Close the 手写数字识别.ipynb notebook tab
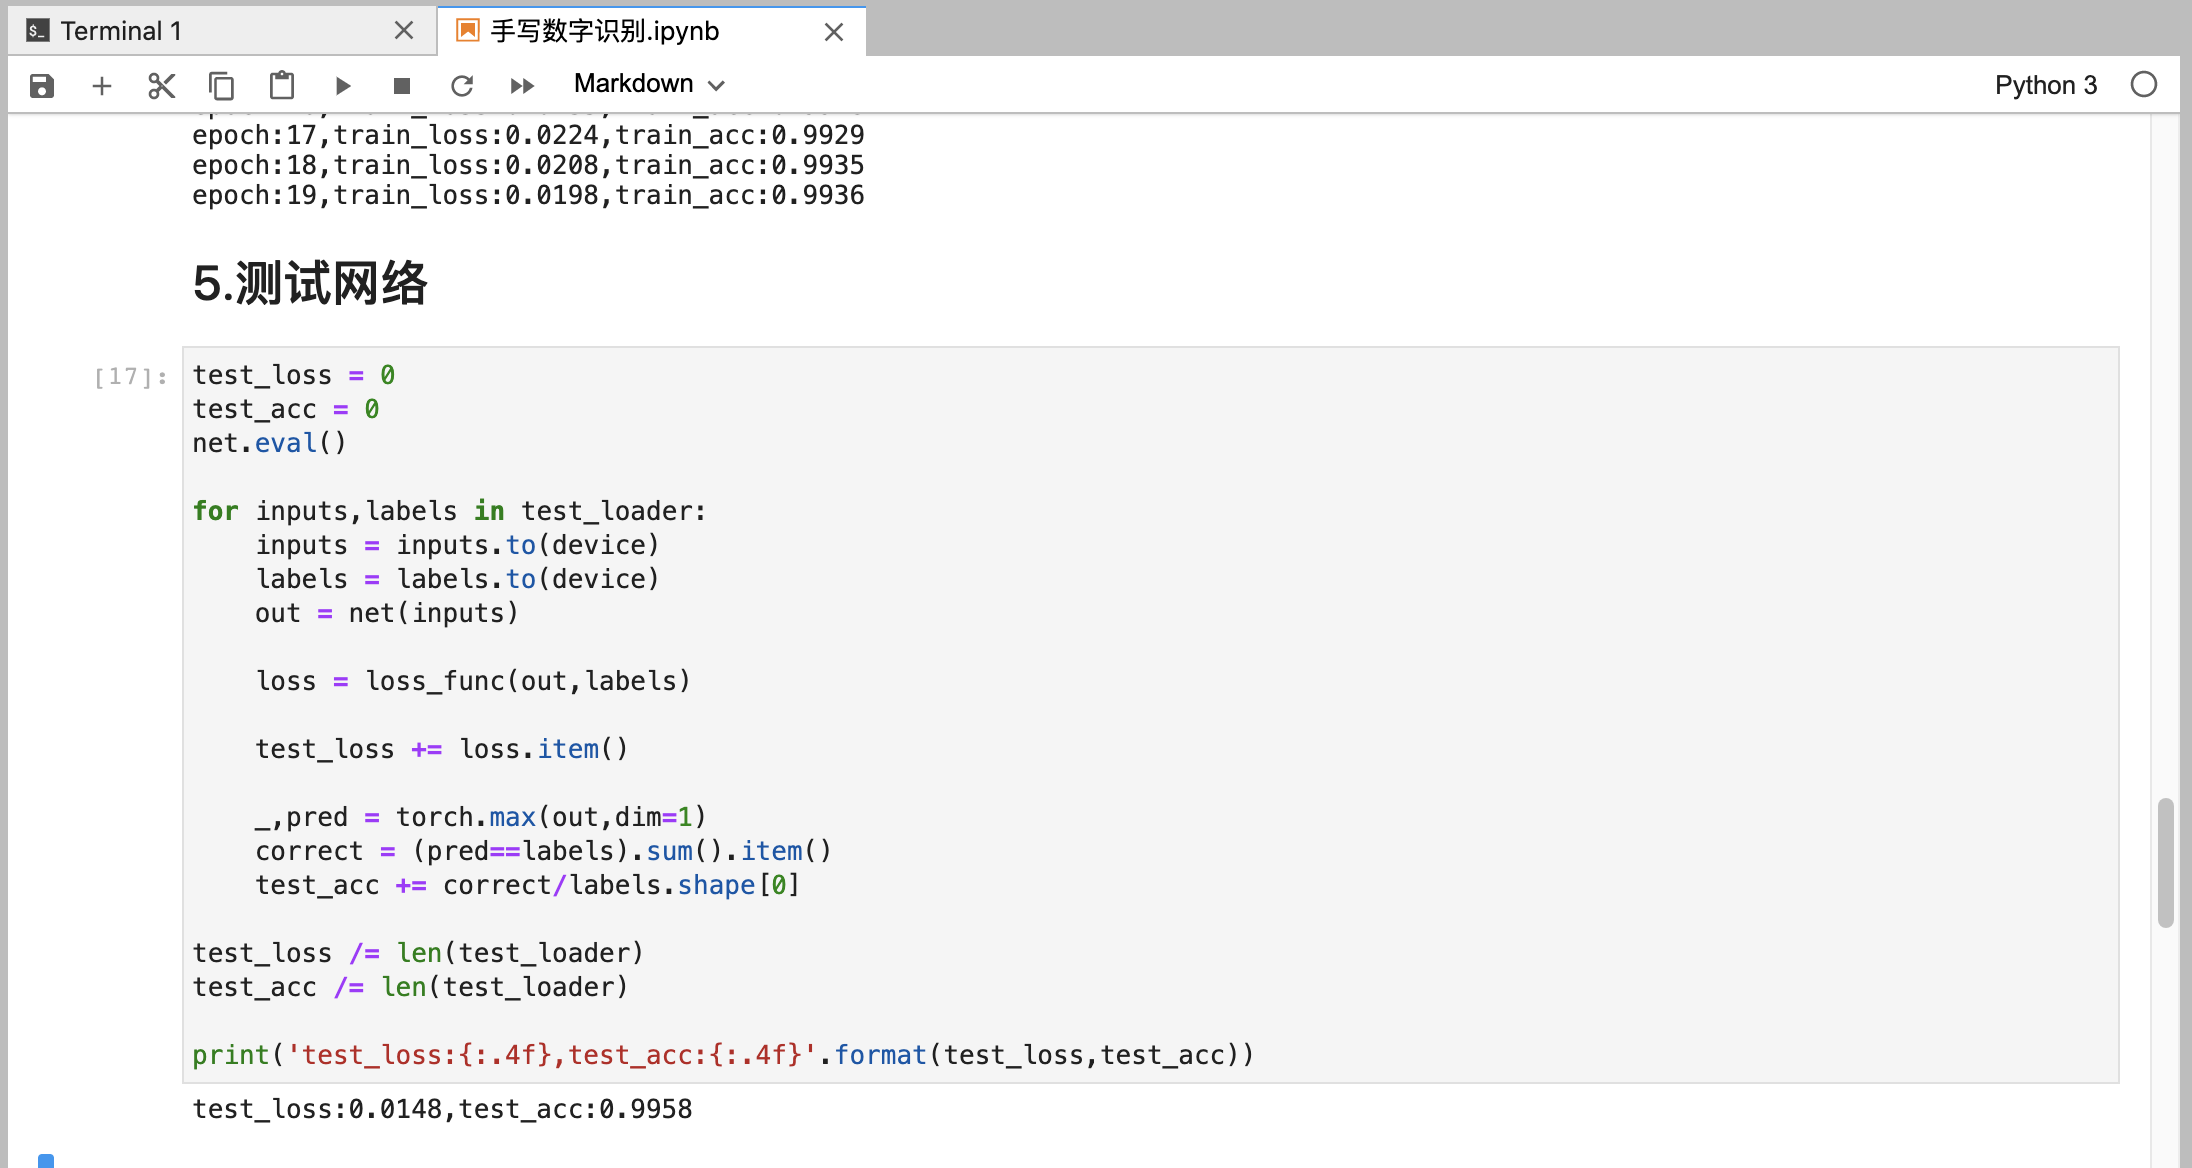The height and width of the screenshot is (1168, 2192). point(833,32)
